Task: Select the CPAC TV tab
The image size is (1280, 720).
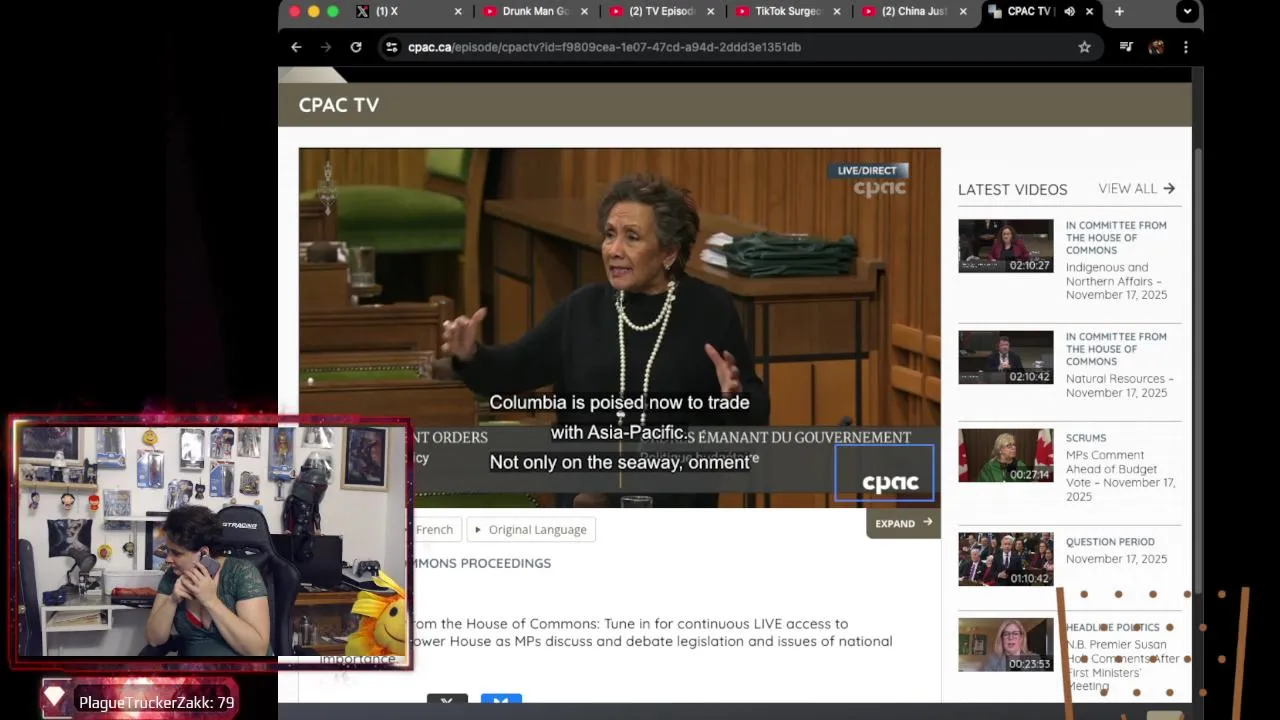Action: [1028, 11]
